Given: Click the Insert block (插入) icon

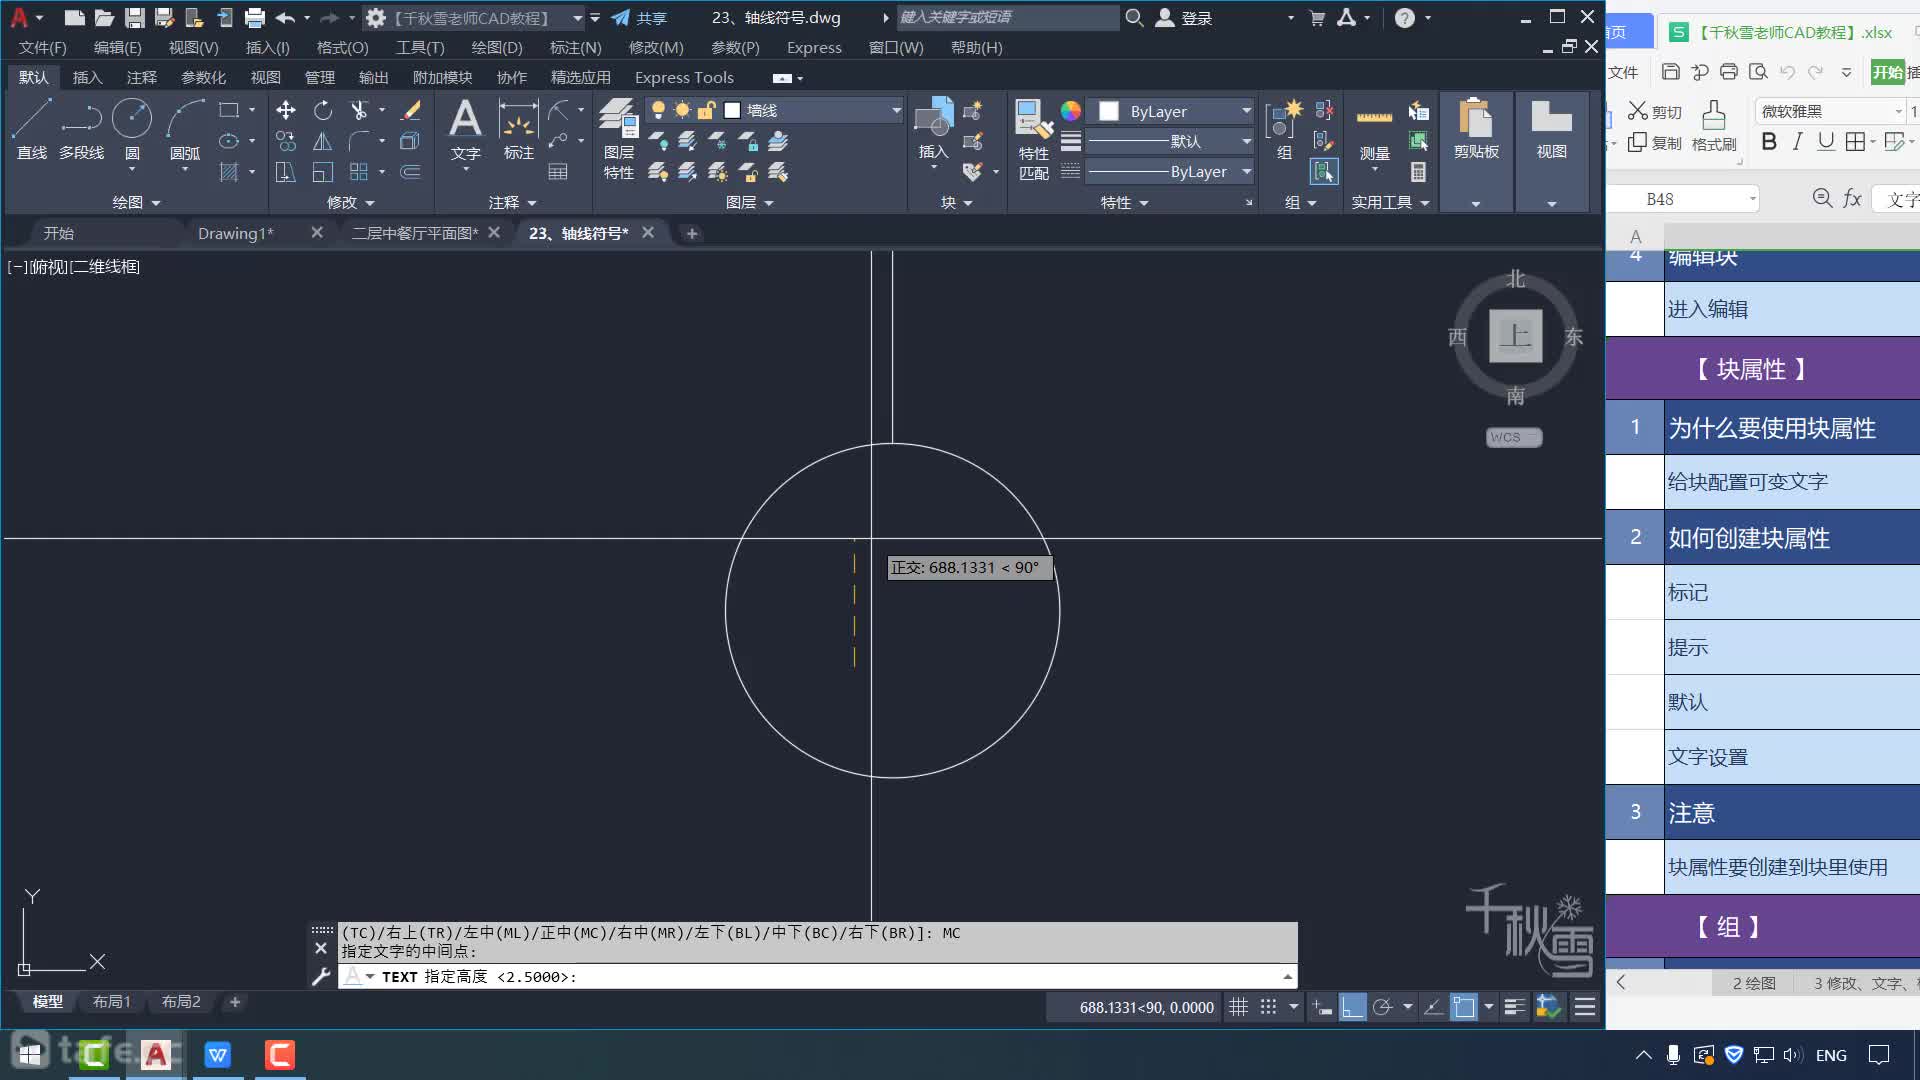Looking at the screenshot, I should (933, 130).
